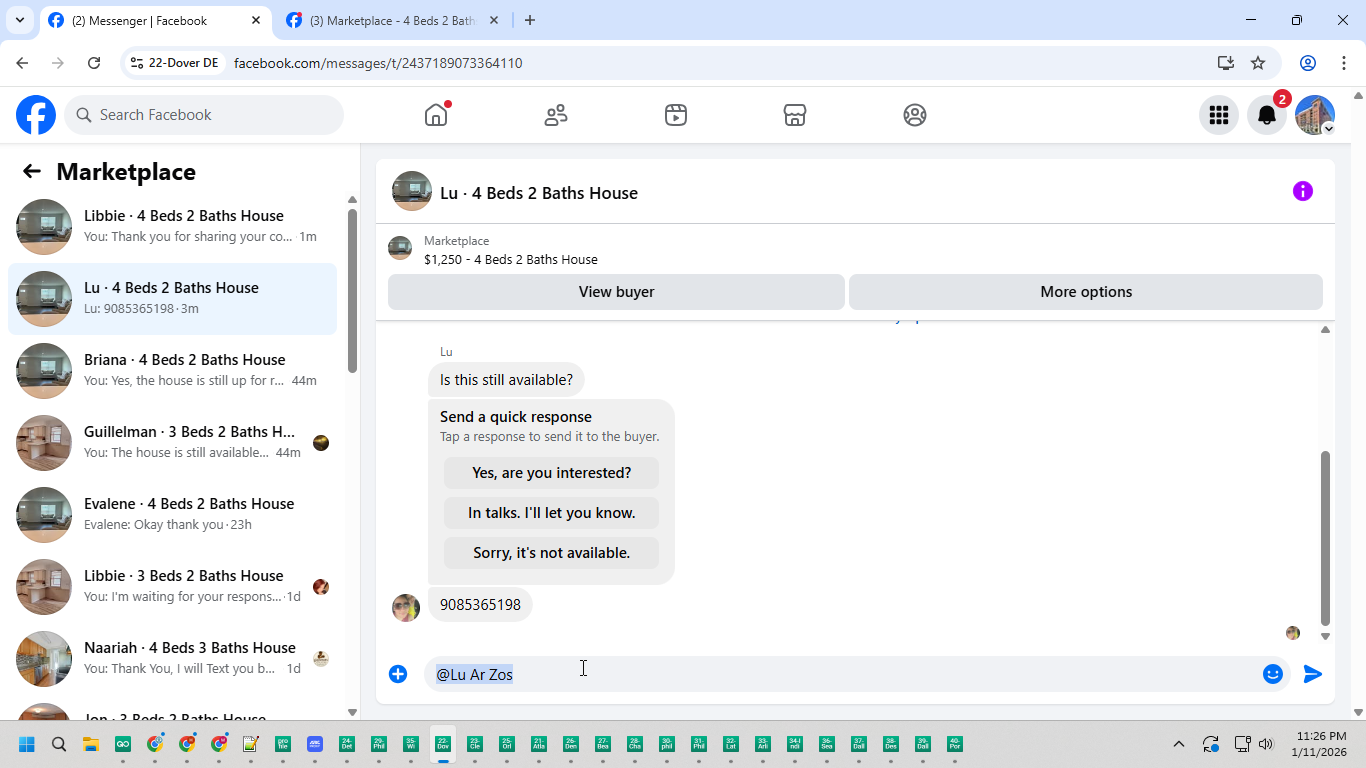This screenshot has width=1366, height=768.
Task: Switch to the Messenger | Facebook browser tab
Action: (155, 20)
